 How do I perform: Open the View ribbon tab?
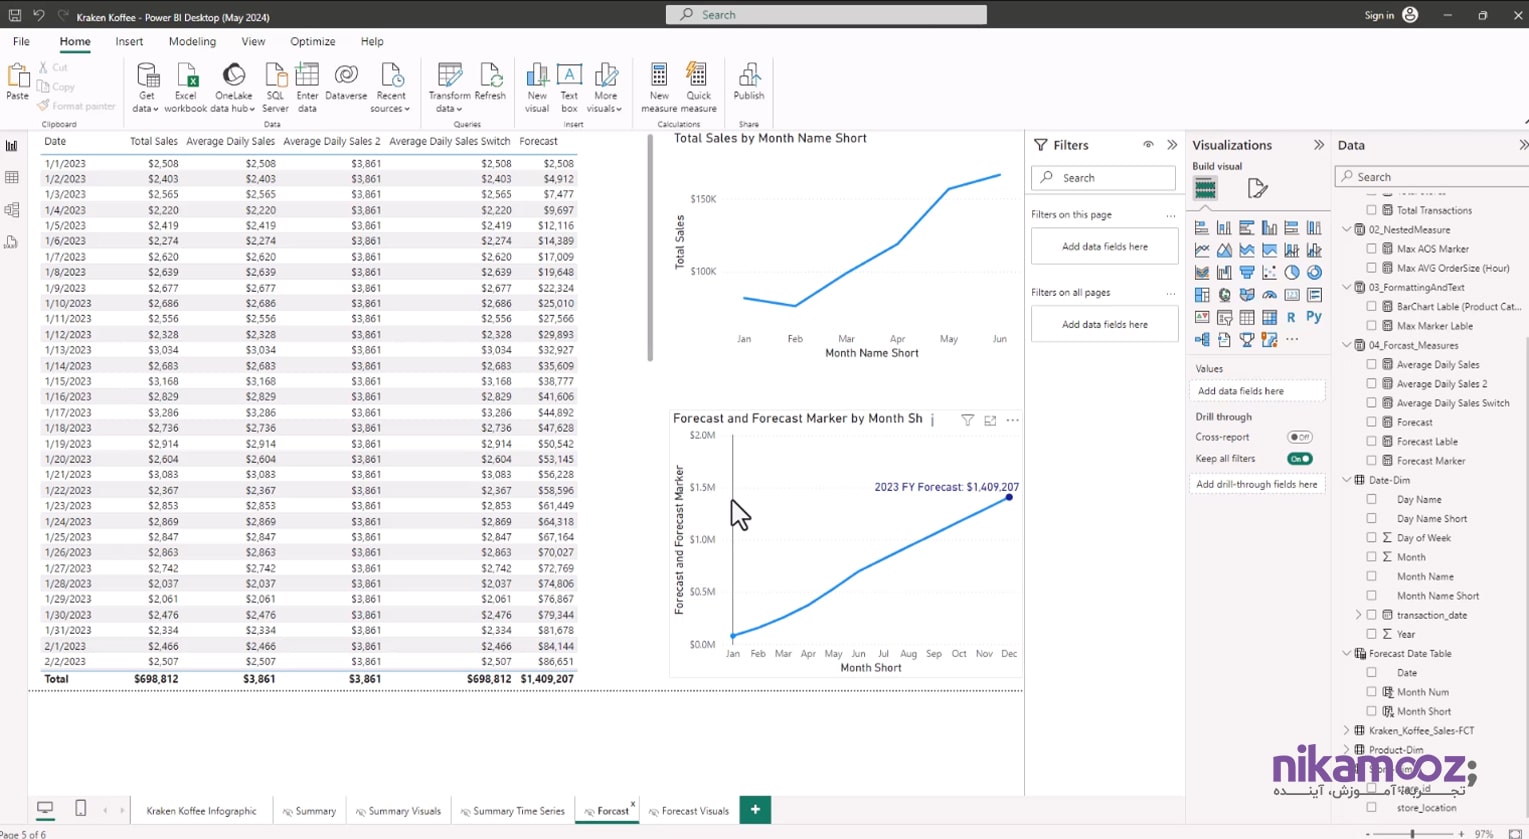point(253,42)
